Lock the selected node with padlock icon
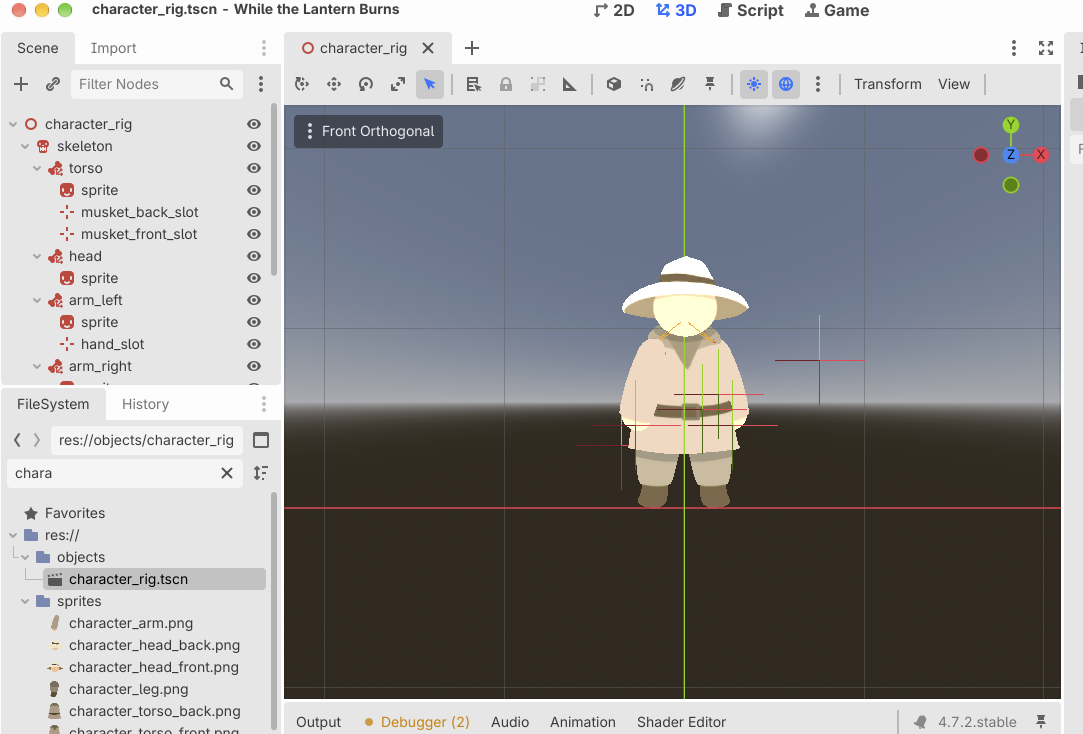The image size is (1083, 734). click(506, 84)
